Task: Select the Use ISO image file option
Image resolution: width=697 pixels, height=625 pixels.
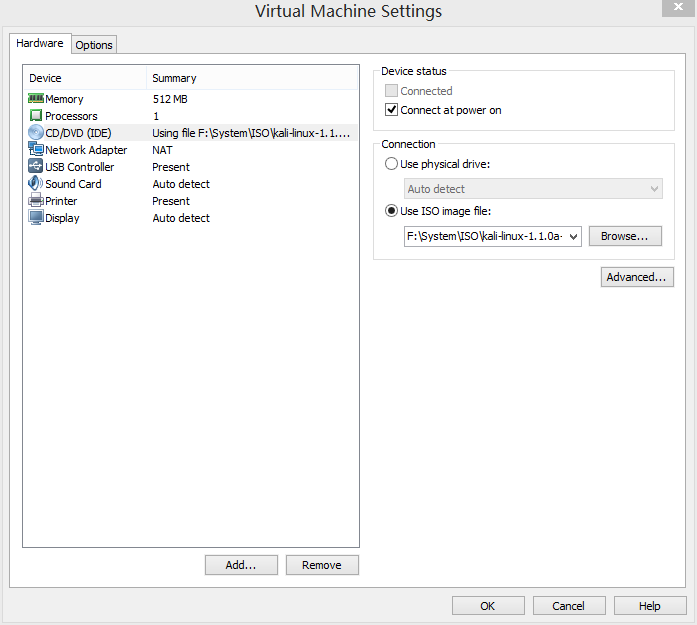Action: click(391, 211)
